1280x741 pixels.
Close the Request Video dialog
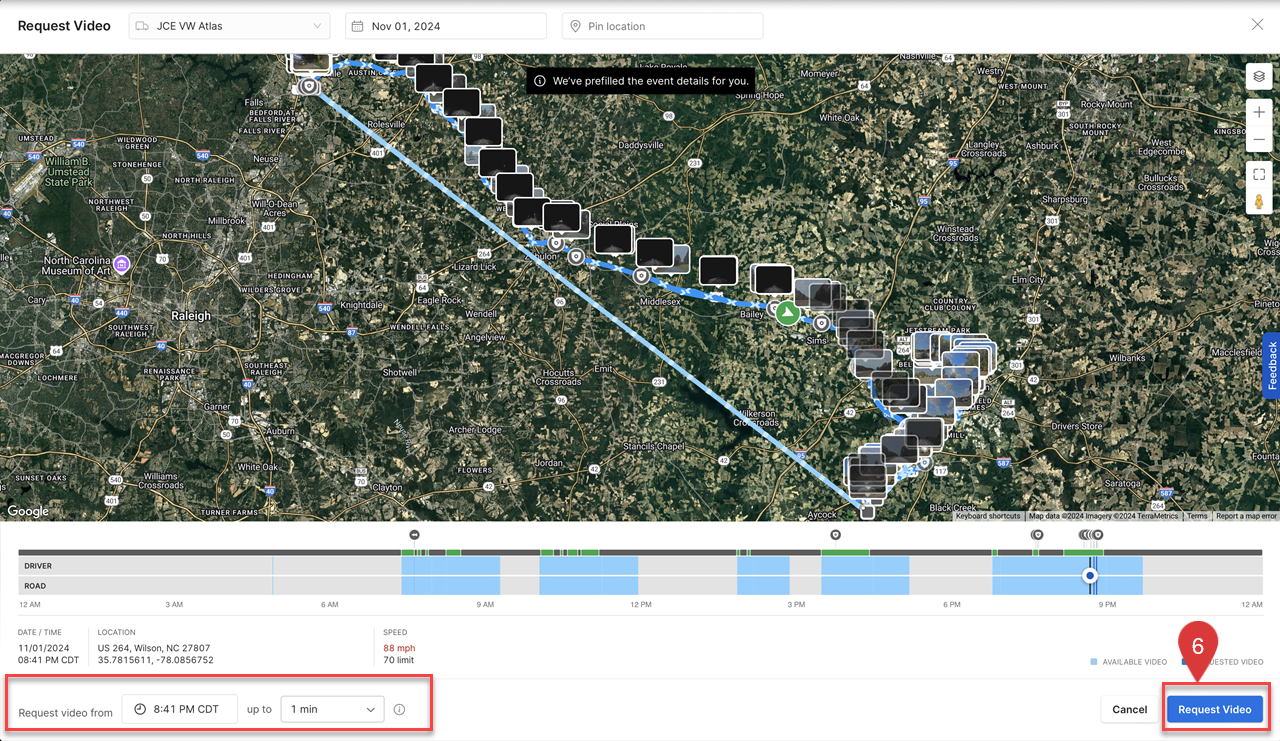tap(1257, 25)
